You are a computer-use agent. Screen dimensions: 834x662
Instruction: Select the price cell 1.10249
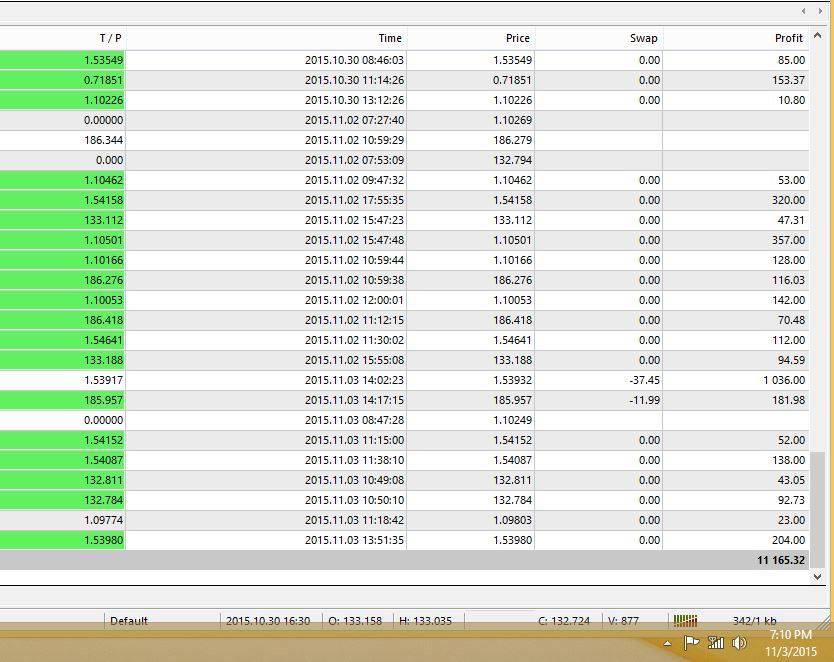pyautogui.click(x=513, y=420)
